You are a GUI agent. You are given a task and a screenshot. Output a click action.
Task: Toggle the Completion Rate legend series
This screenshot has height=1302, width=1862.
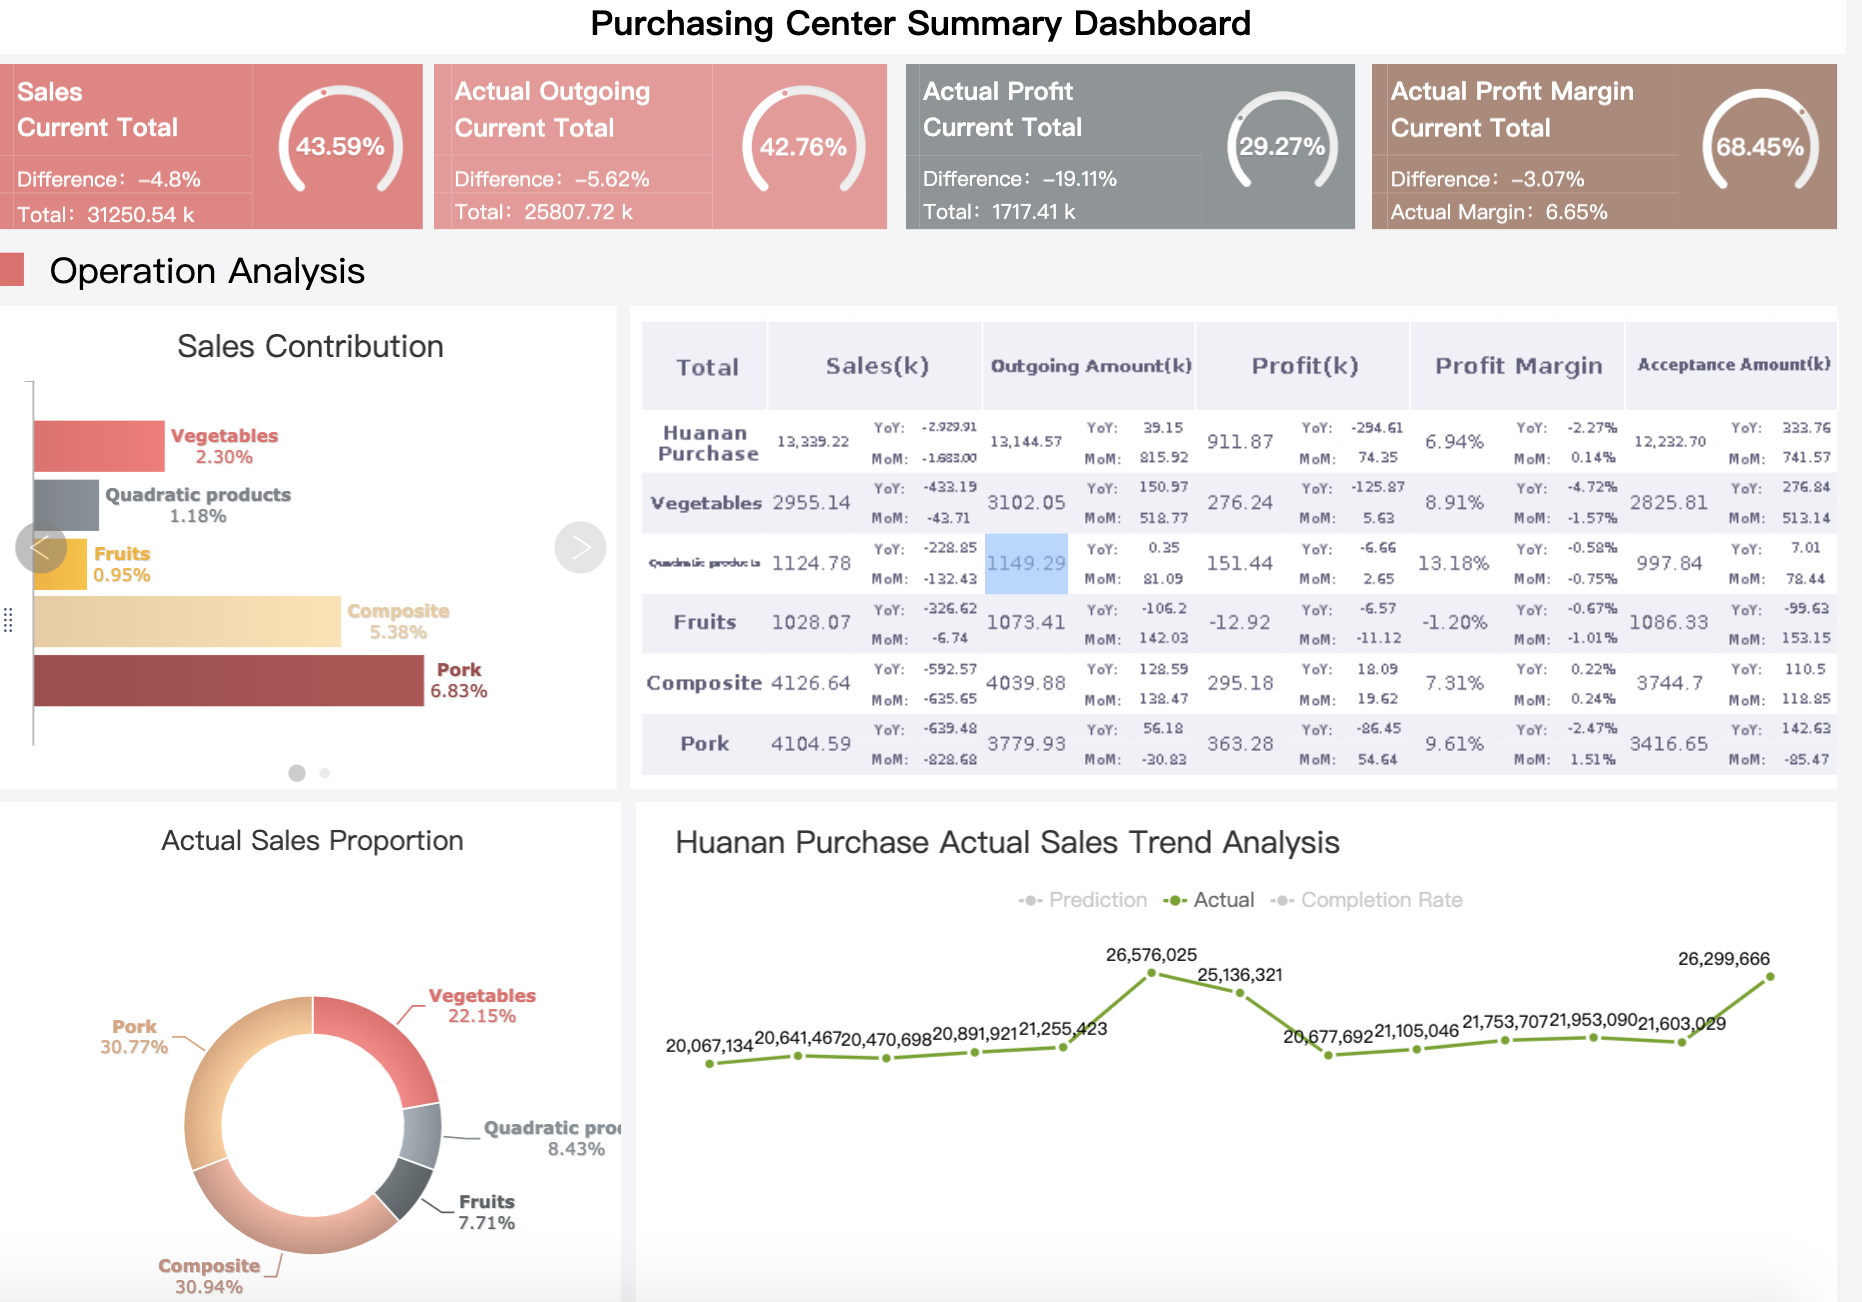[x=1366, y=900]
